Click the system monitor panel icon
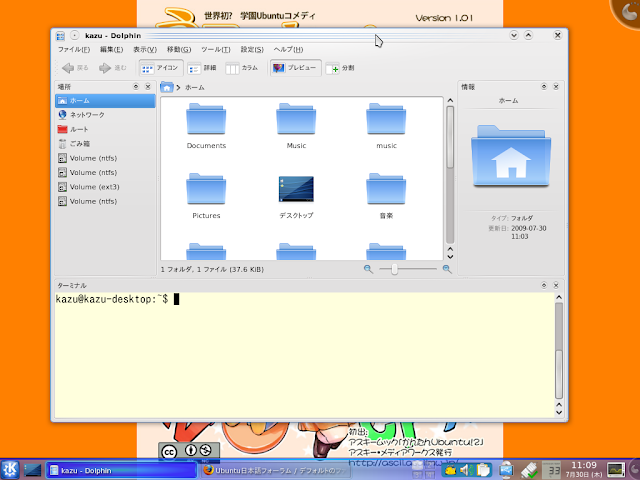 tap(616, 470)
